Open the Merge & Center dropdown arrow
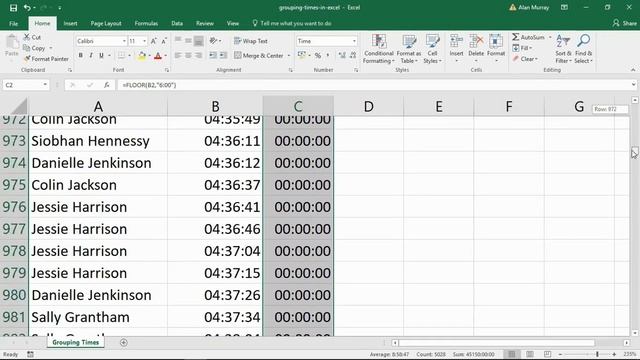This screenshot has height=360, width=640. 289,56
